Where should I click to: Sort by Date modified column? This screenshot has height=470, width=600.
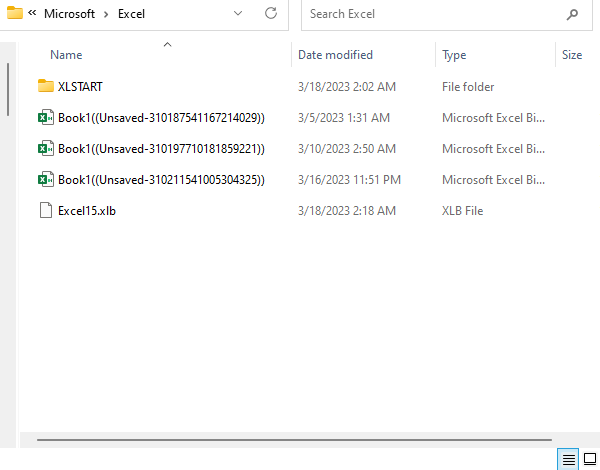[335, 55]
